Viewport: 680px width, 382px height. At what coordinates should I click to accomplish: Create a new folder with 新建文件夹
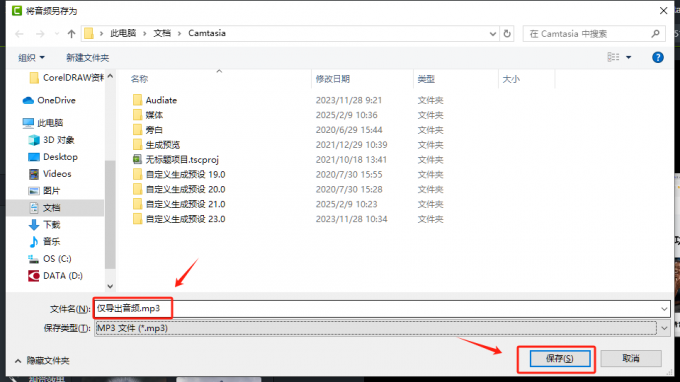tap(88, 57)
